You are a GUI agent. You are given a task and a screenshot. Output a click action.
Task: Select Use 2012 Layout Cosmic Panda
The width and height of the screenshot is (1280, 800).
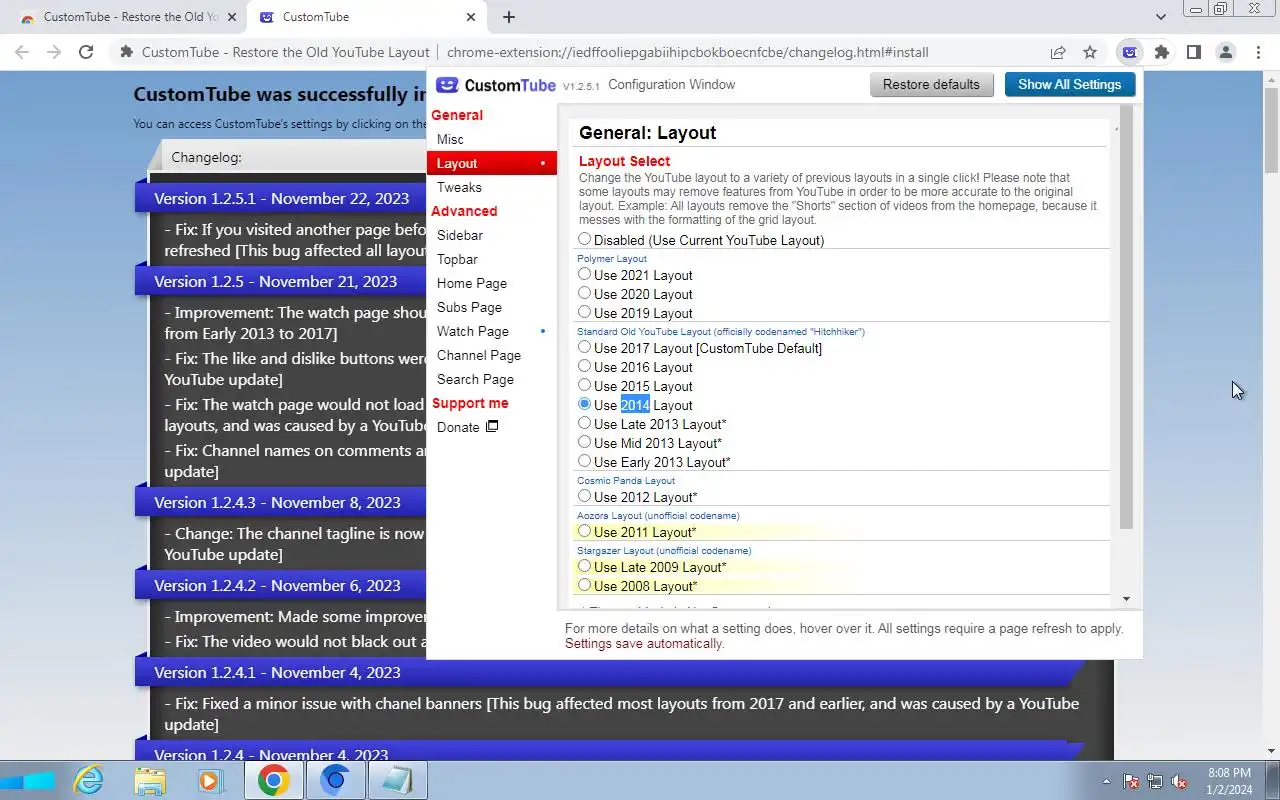pos(584,496)
